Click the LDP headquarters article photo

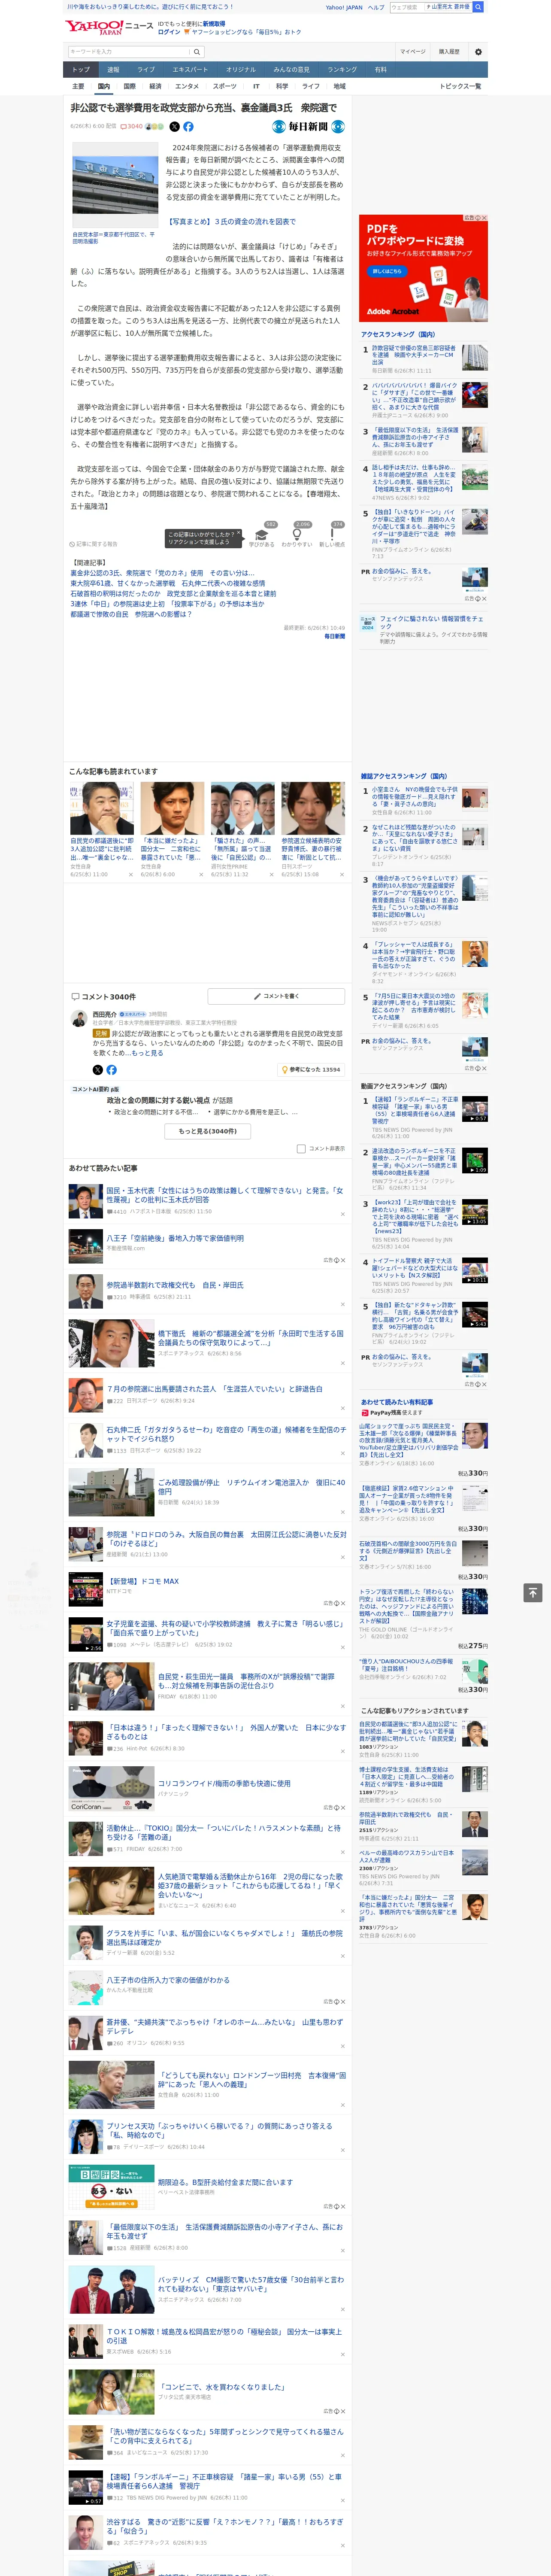coord(115,185)
